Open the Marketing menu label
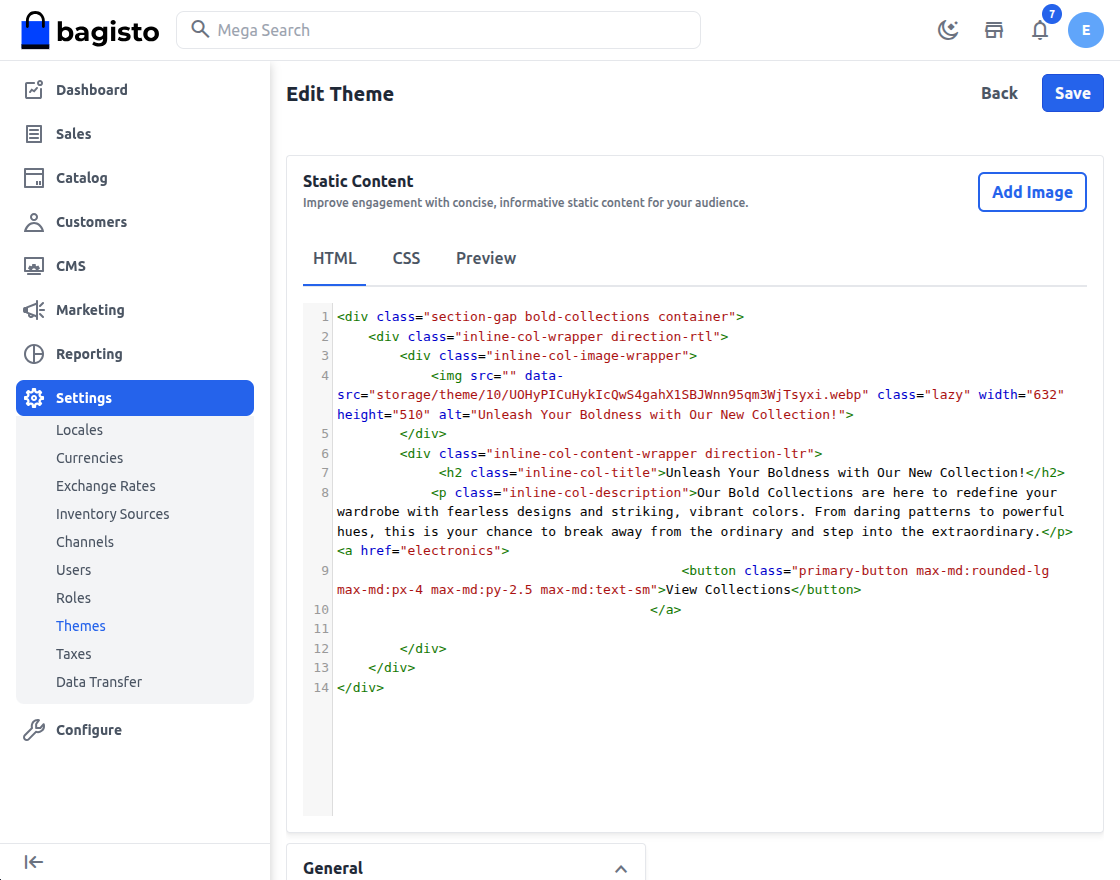This screenshot has height=880, width=1120. [x=90, y=310]
